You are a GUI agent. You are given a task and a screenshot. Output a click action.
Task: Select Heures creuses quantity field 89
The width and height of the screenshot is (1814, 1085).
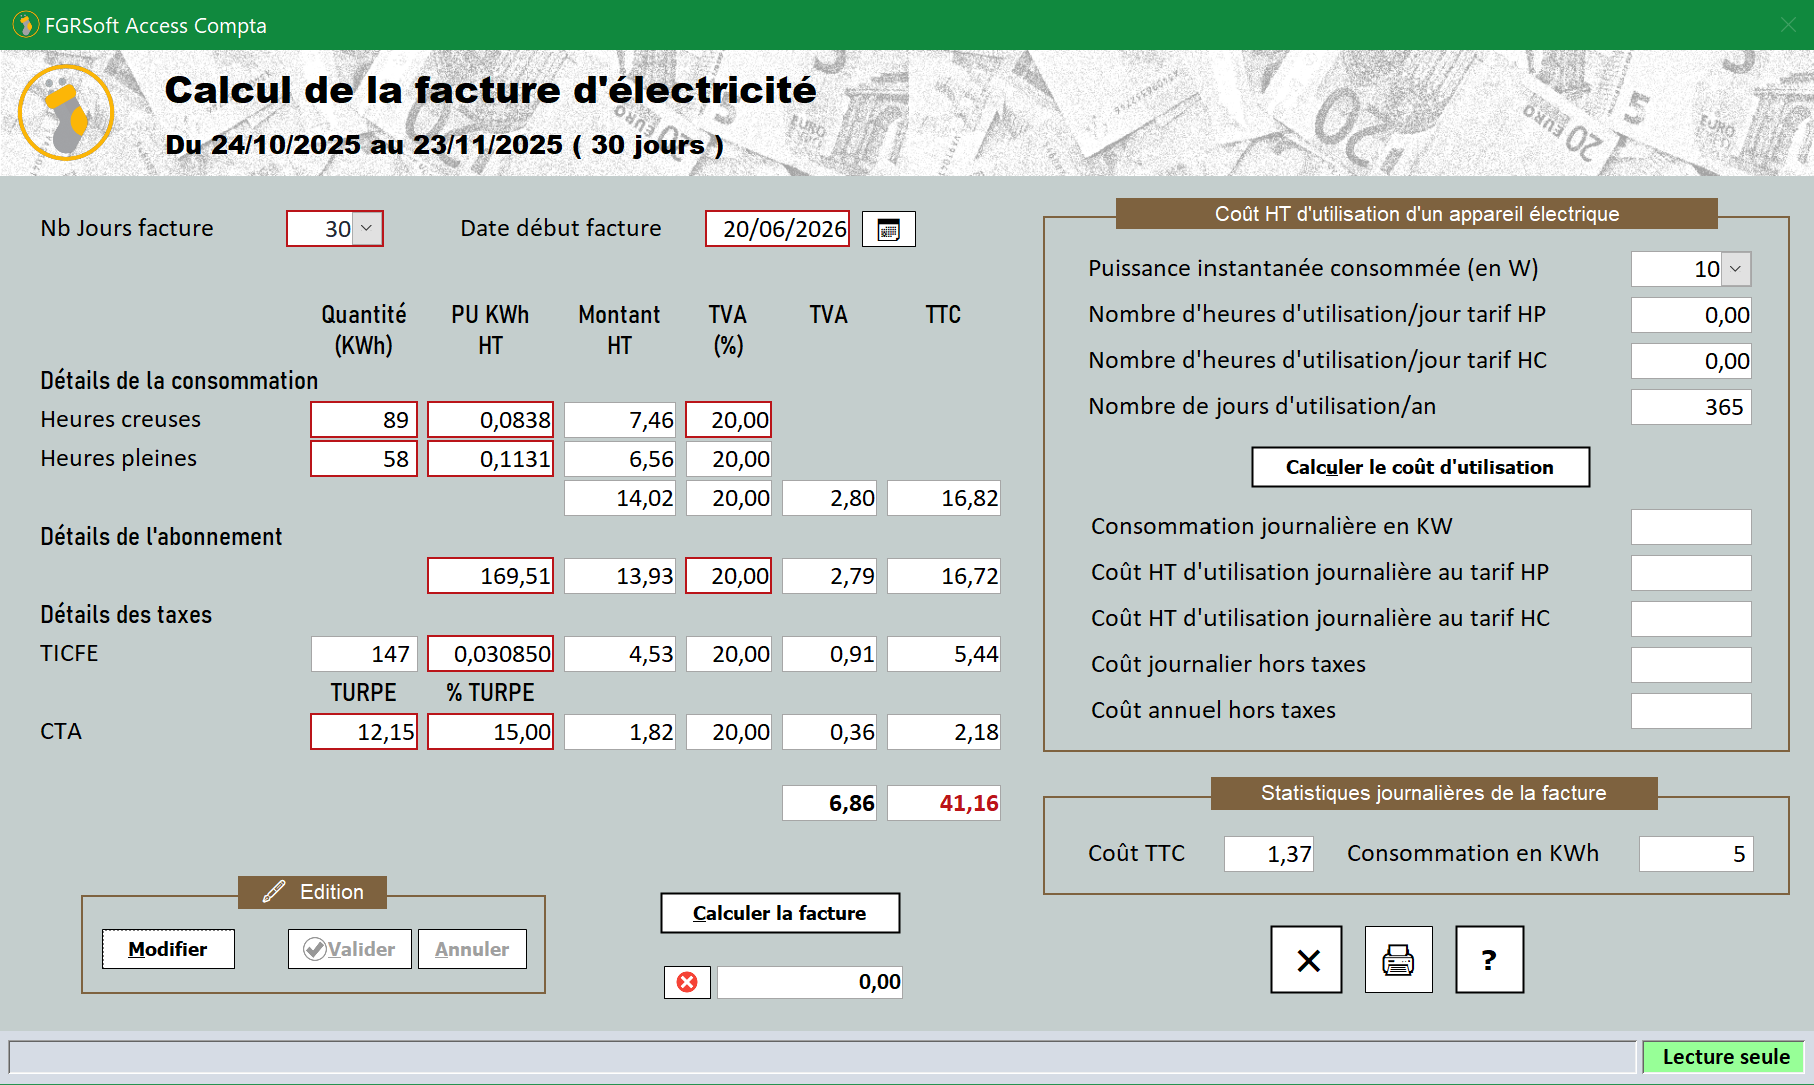(x=364, y=420)
